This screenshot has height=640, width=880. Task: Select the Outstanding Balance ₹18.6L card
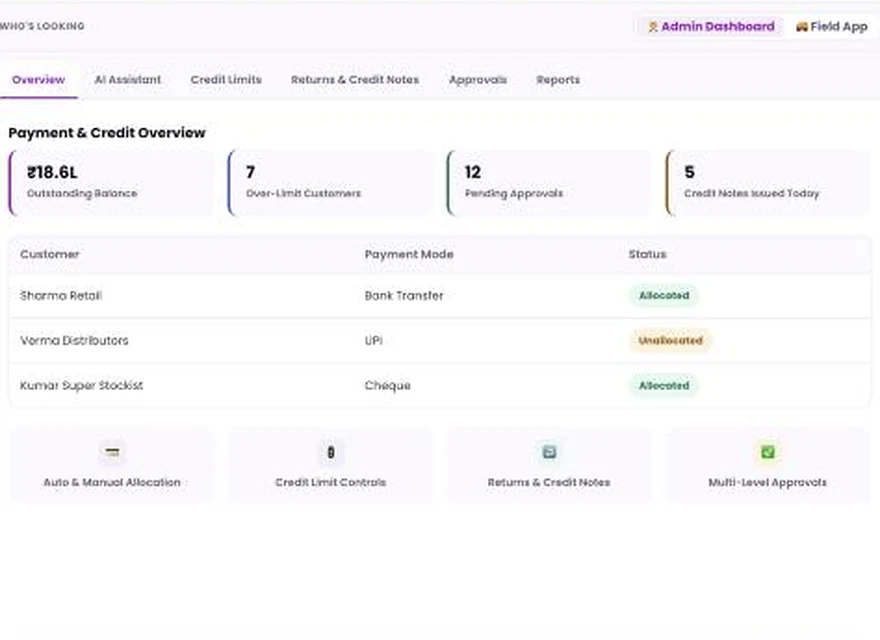[x=111, y=183]
